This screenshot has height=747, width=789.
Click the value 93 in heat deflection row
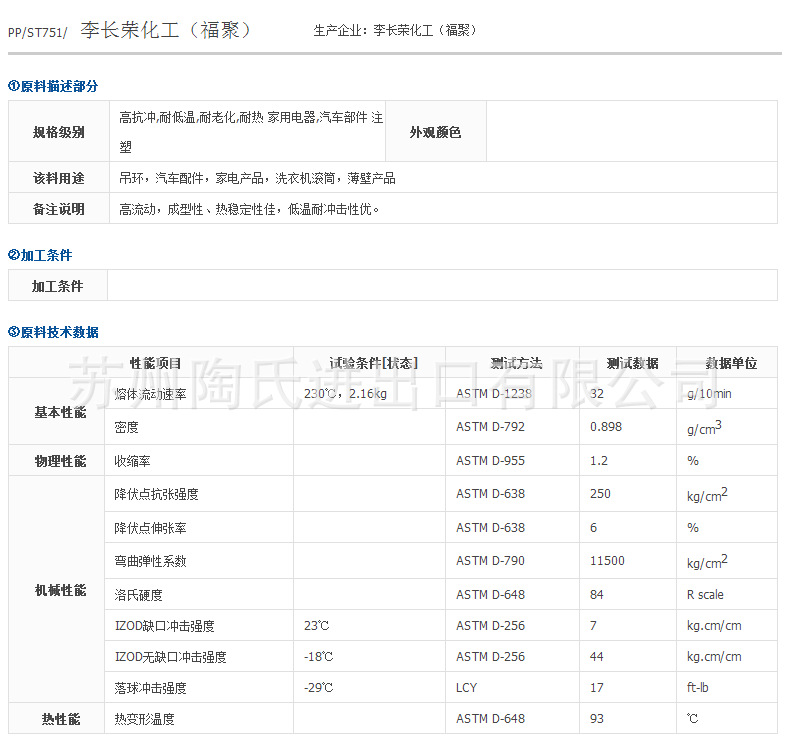pyautogui.click(x=597, y=719)
